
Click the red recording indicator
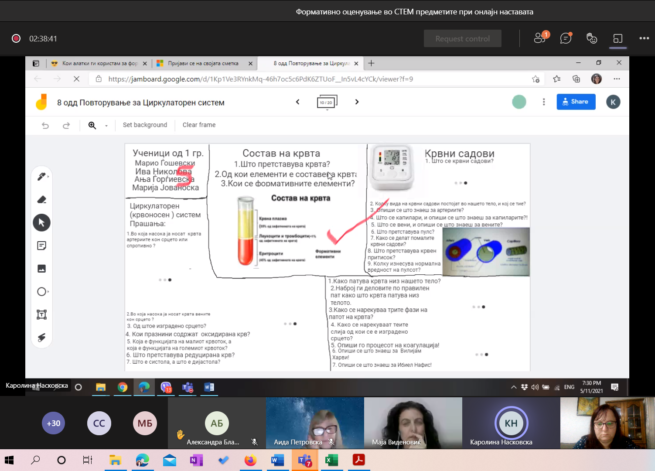16,38
